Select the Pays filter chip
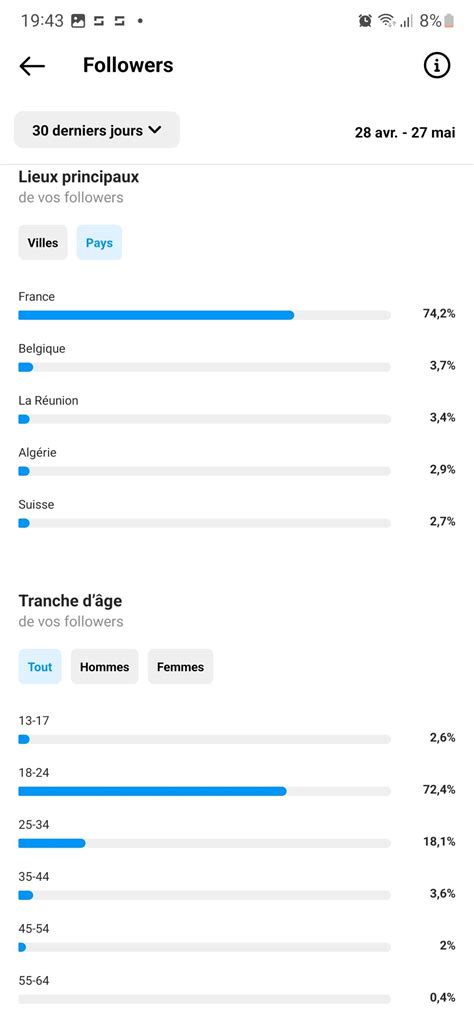The width and height of the screenshot is (474, 1016). click(99, 243)
